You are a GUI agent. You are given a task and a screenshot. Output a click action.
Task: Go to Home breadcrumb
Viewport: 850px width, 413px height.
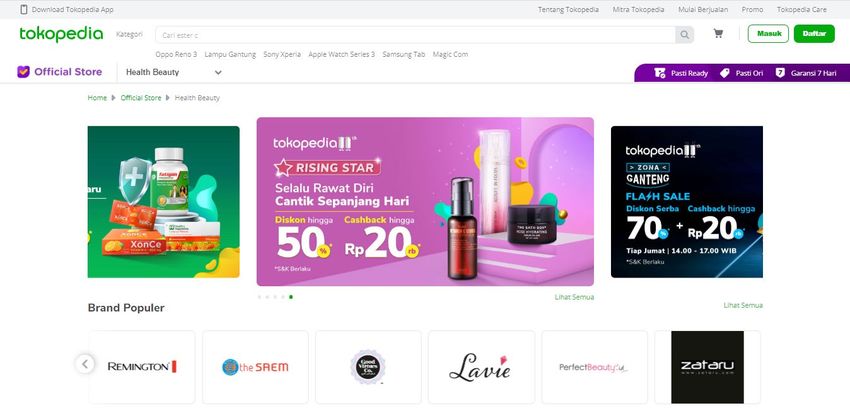tap(97, 98)
